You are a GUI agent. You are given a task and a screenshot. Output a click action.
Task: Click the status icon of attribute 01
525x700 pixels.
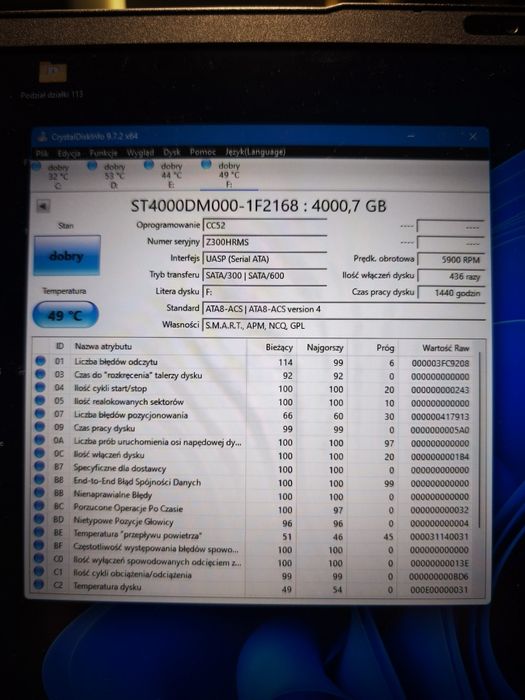point(41,361)
